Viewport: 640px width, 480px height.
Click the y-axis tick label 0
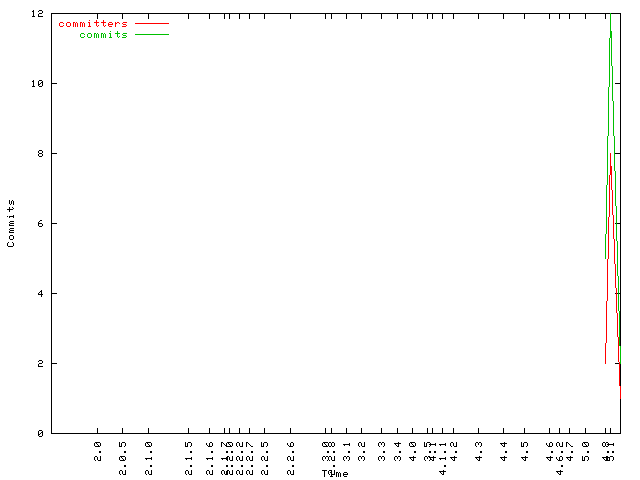pyautogui.click(x=39, y=433)
